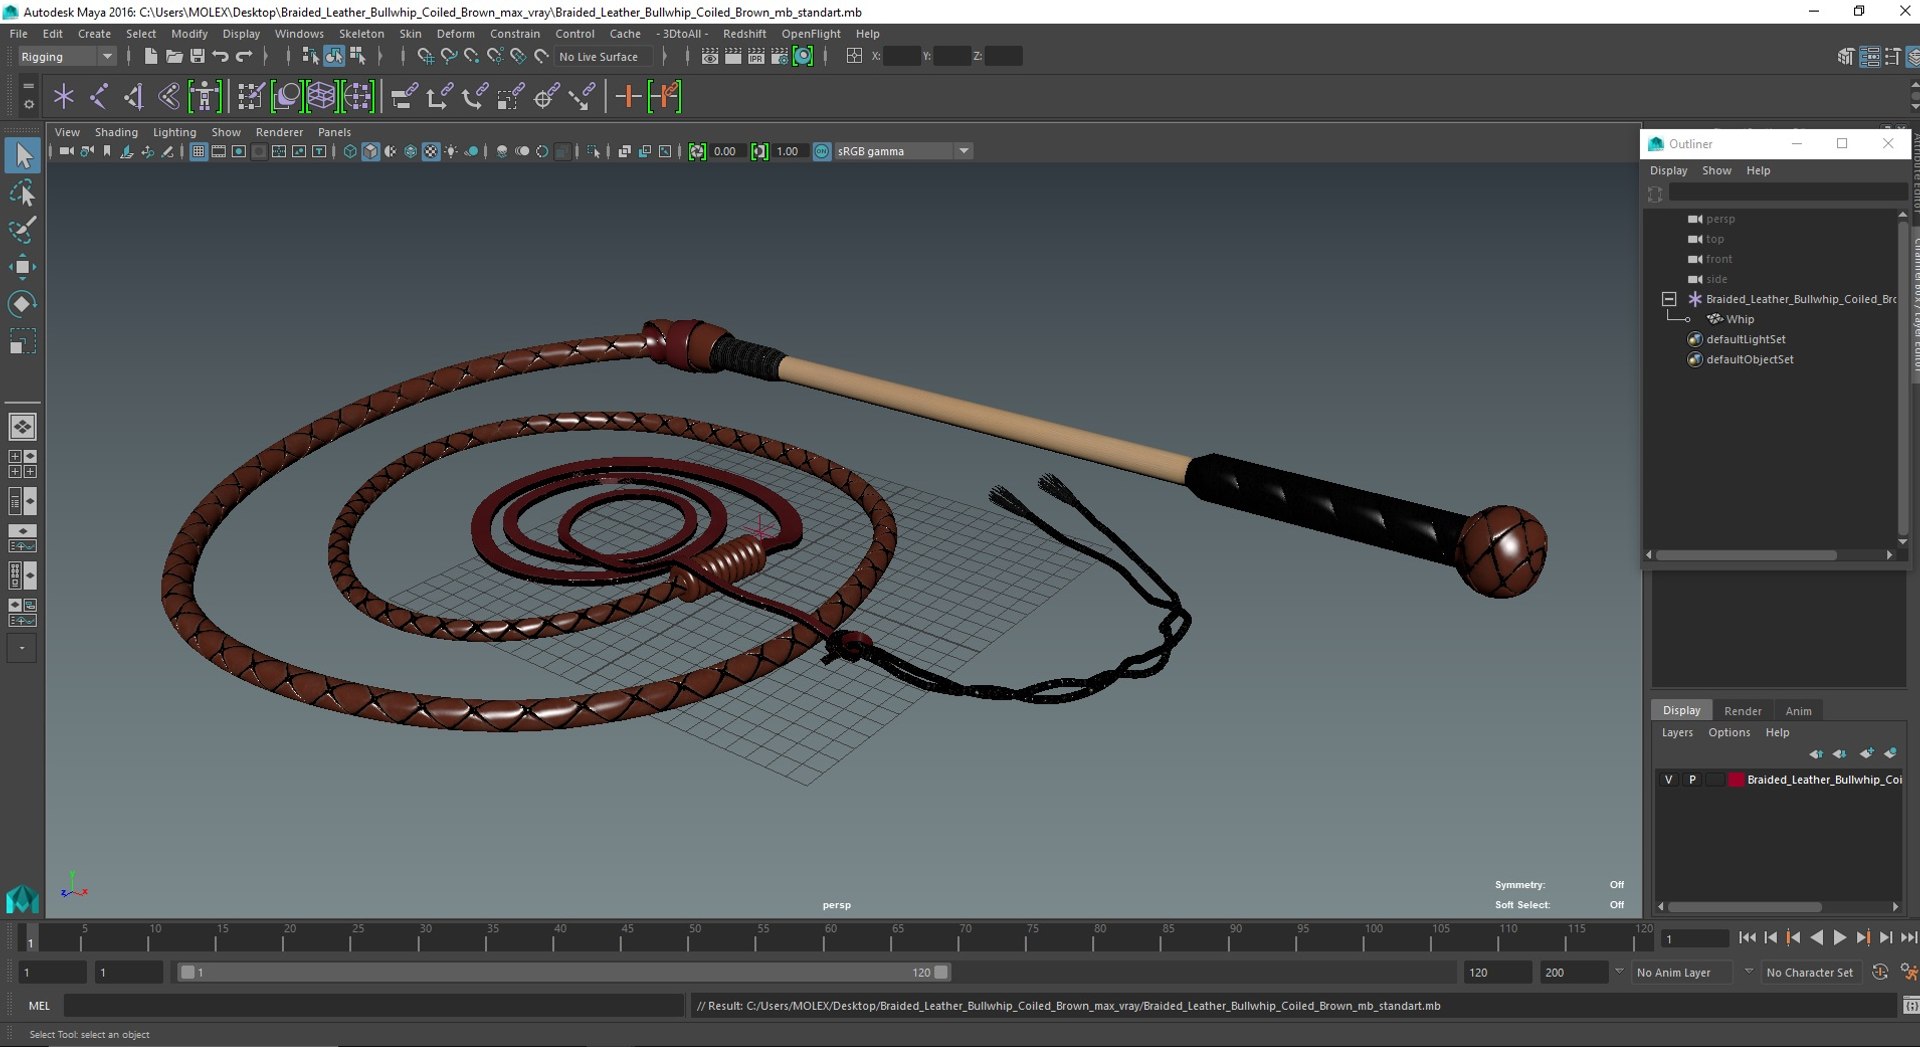This screenshot has height=1047, width=1920.
Task: Toggle layer visibility V box
Action: (x=1668, y=779)
